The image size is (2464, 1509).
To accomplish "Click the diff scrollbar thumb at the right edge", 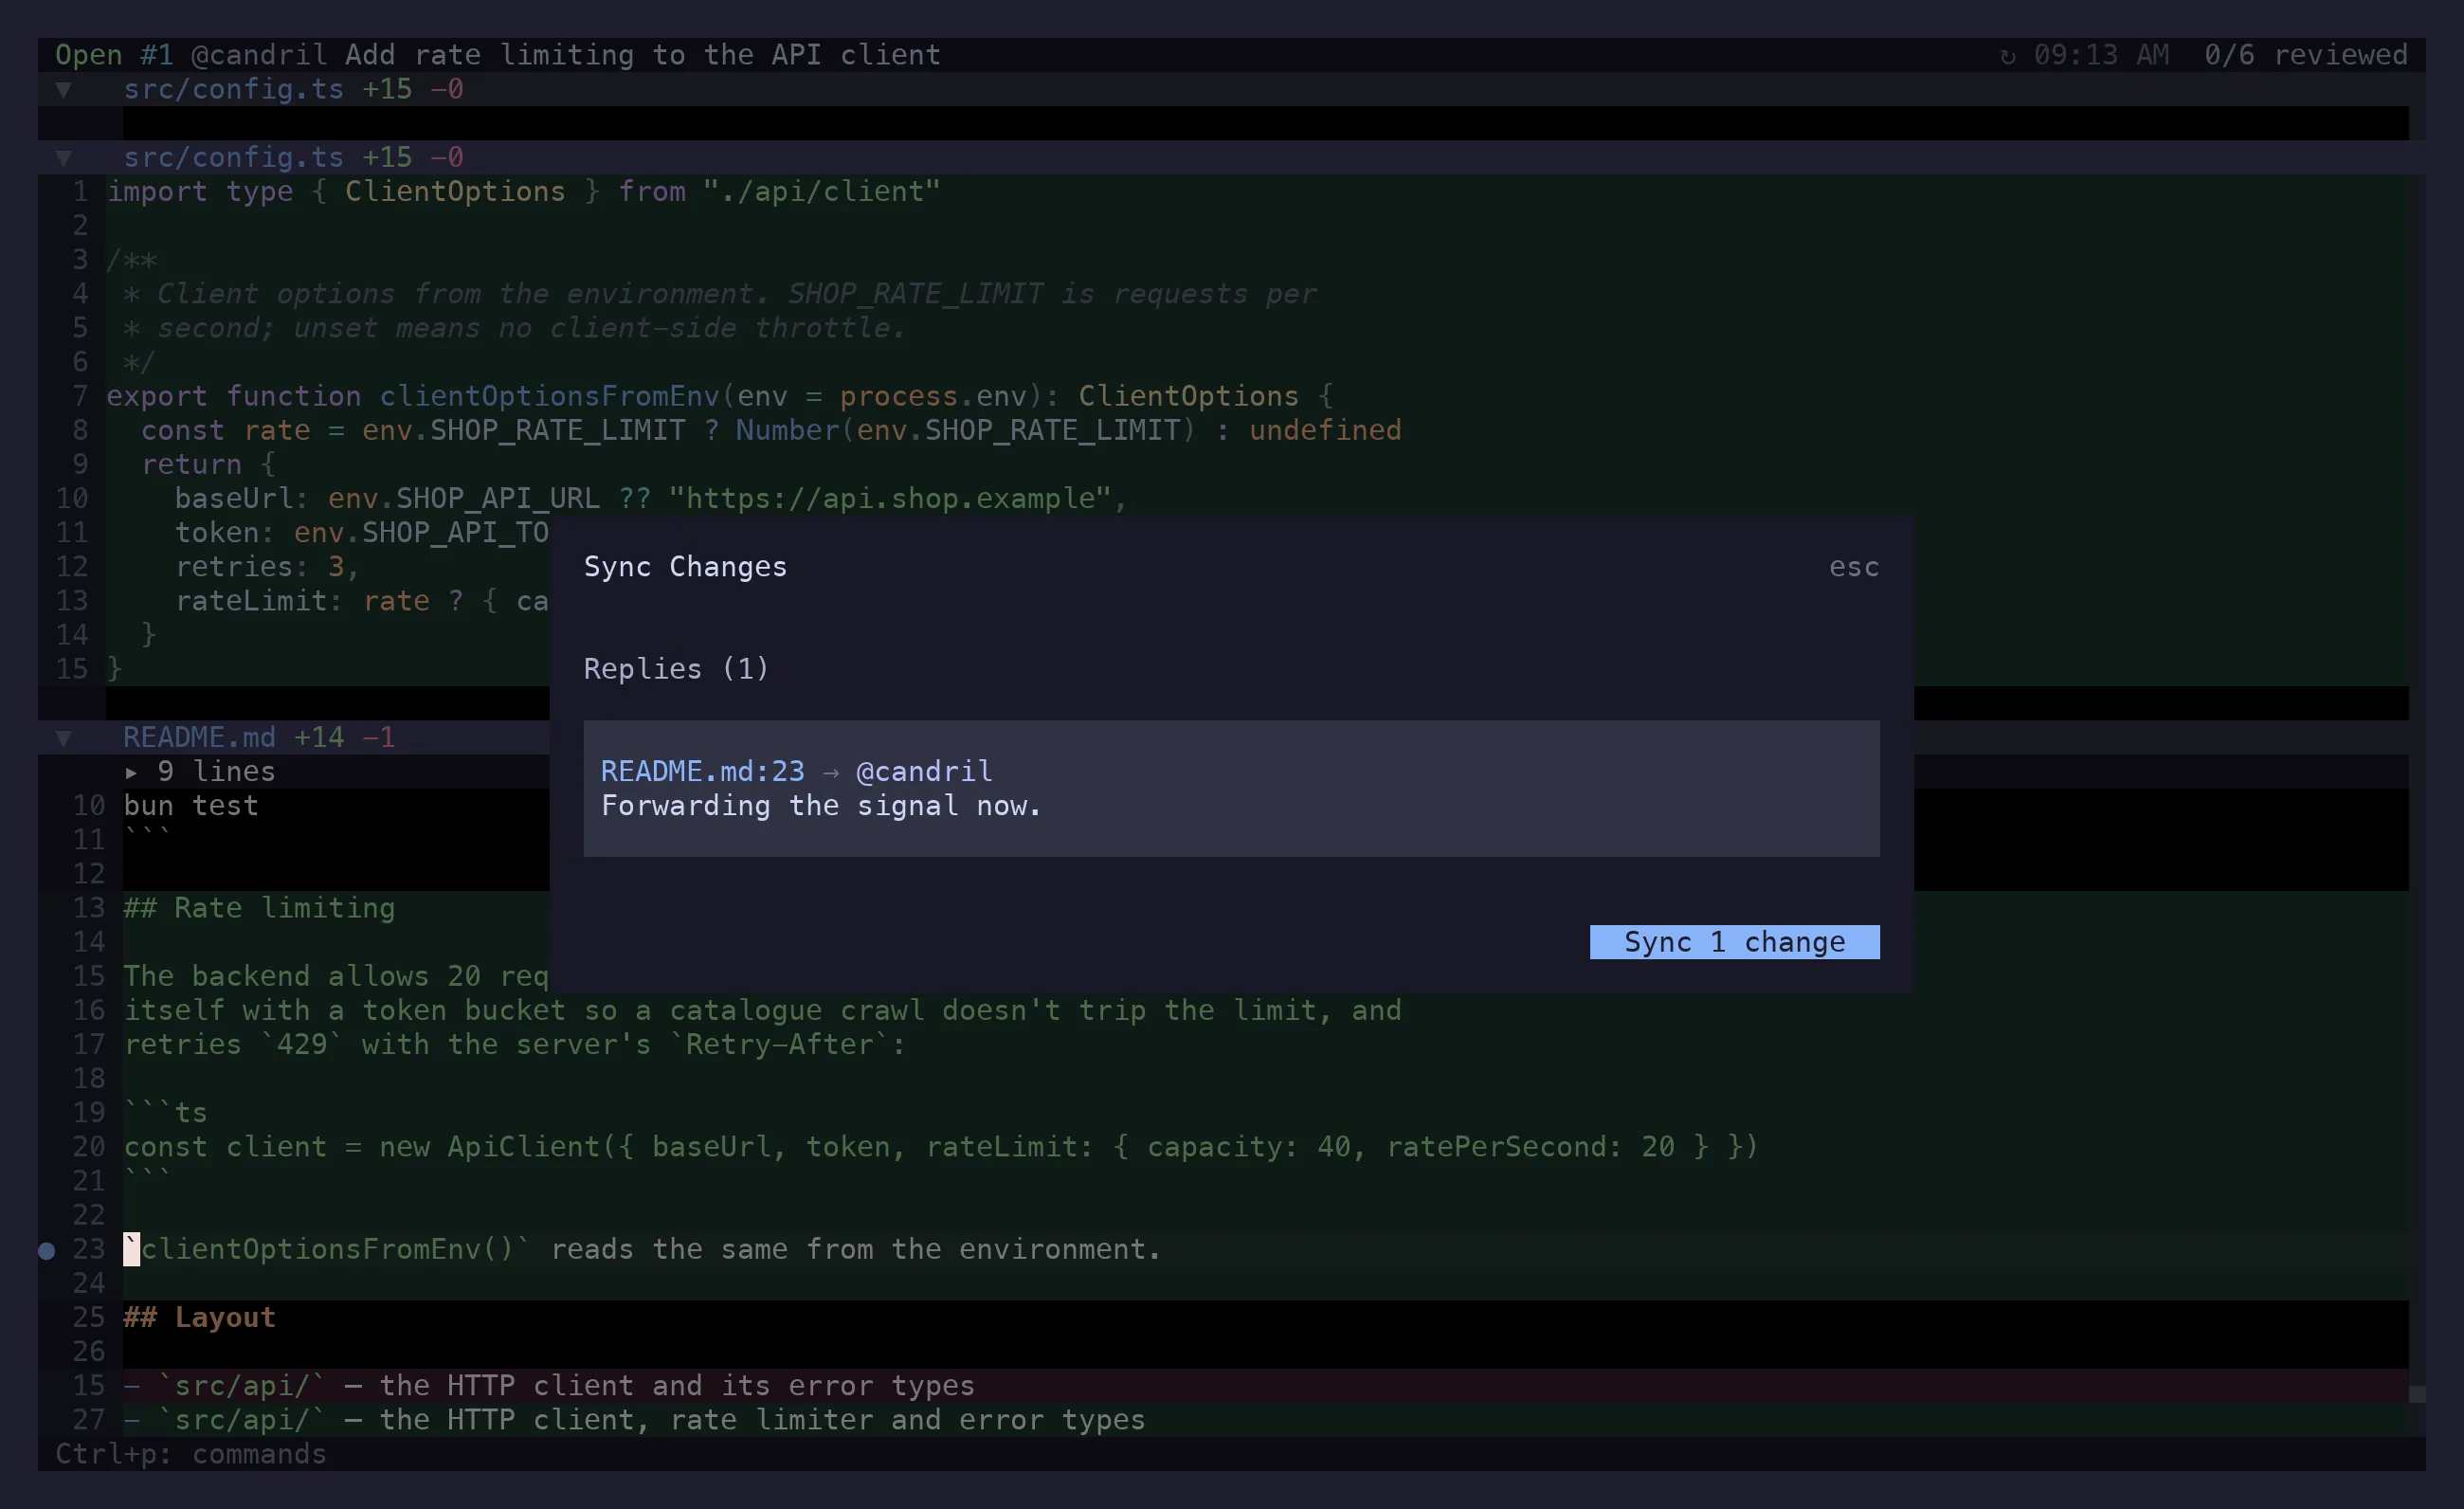I will pos(2417,1394).
